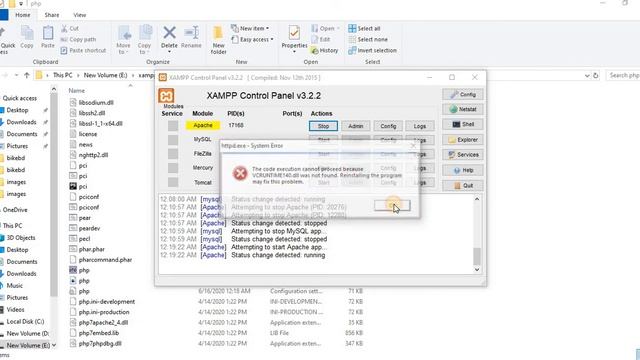Viewport: 640px width, 360px height.
Task: Refresh the File Explorer address bar
Action: [x=596, y=76]
